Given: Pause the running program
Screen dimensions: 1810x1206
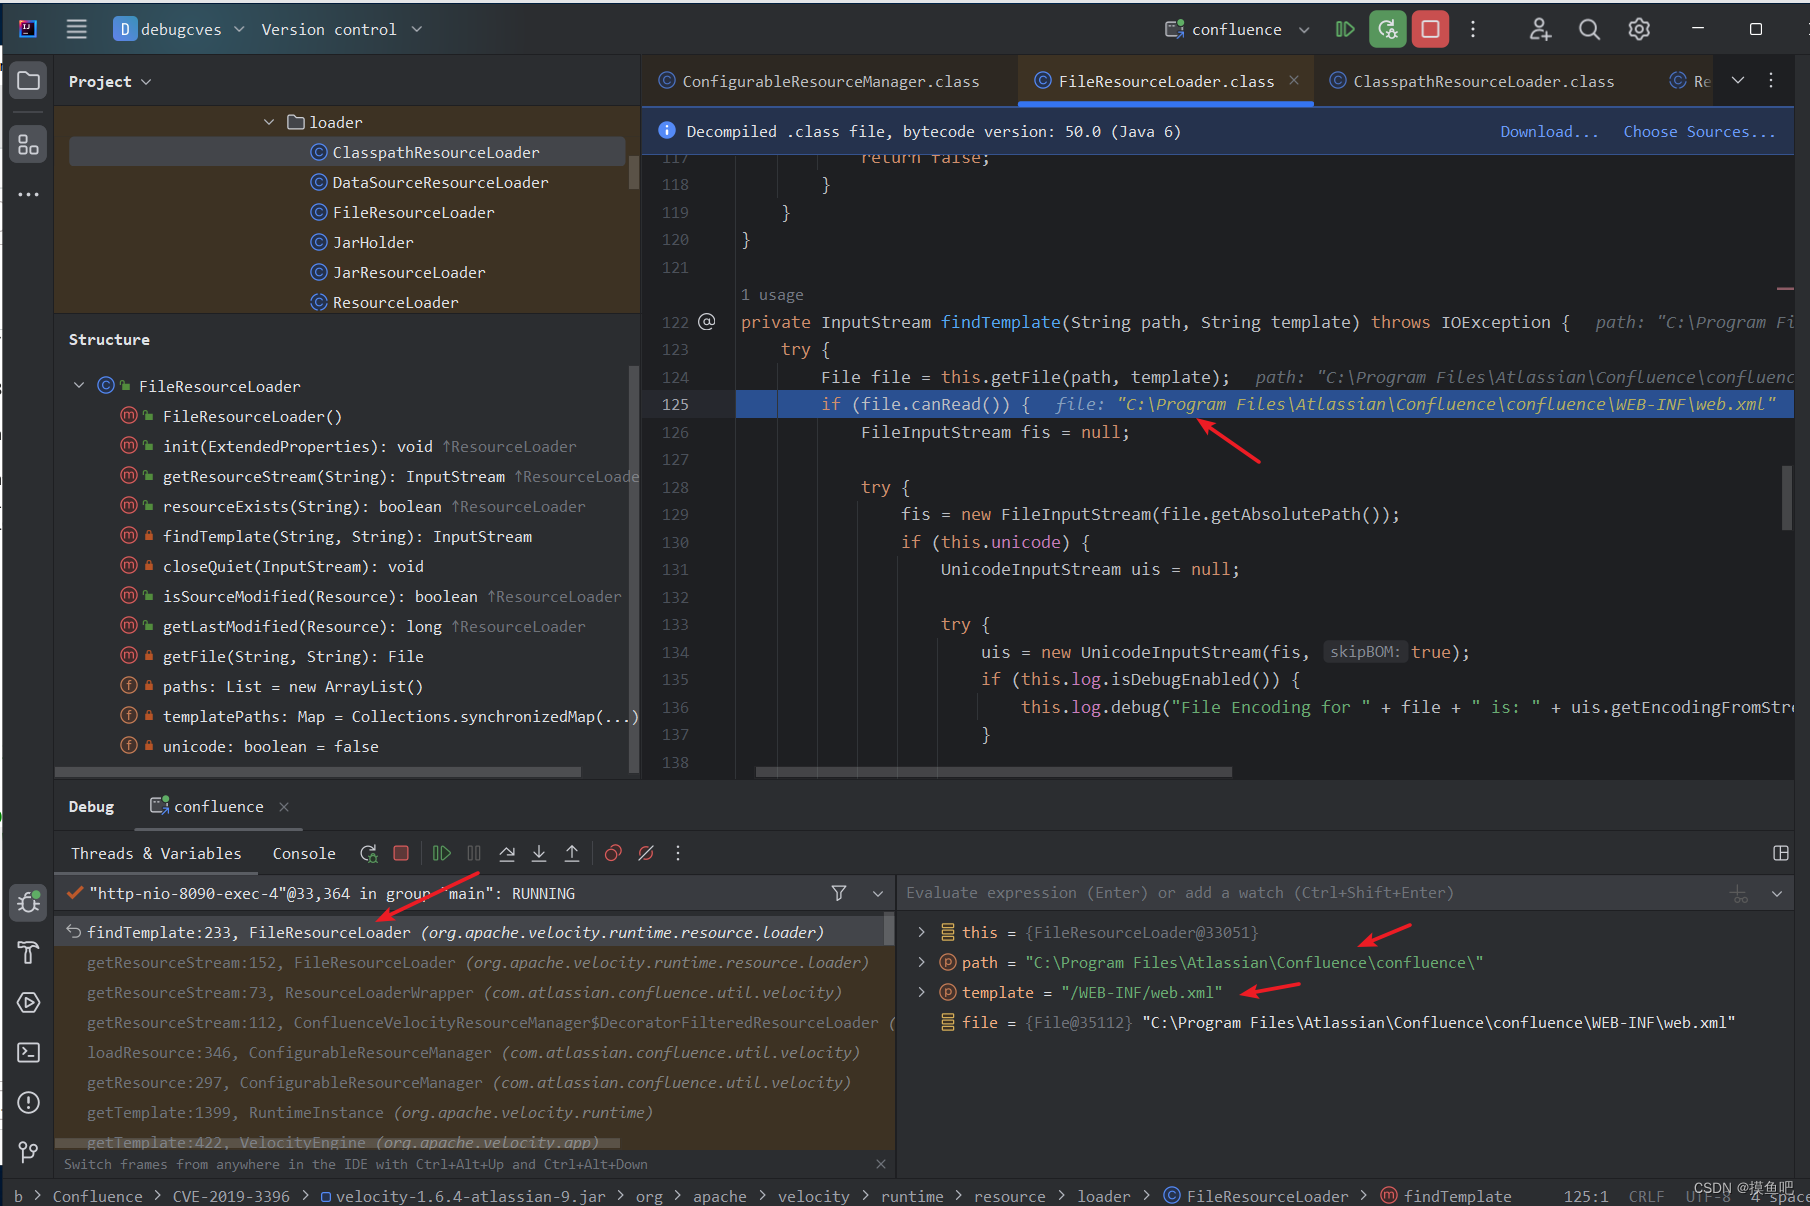Looking at the screenshot, I should point(474,853).
